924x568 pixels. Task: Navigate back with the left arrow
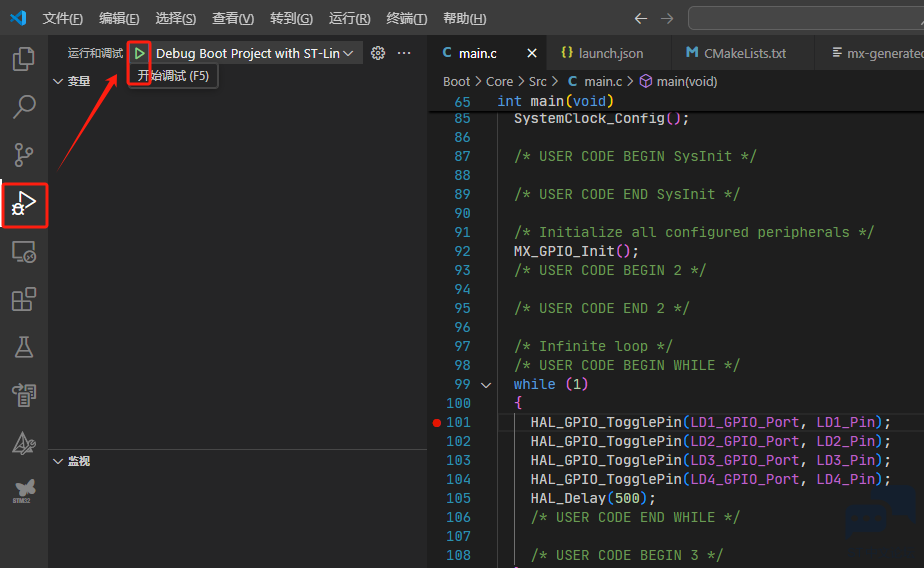(641, 19)
